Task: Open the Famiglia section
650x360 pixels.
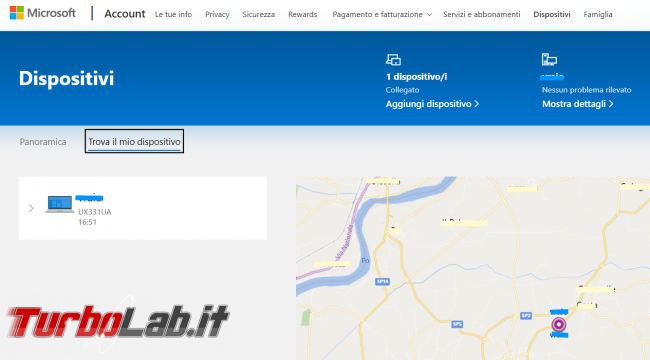Action: click(x=598, y=15)
